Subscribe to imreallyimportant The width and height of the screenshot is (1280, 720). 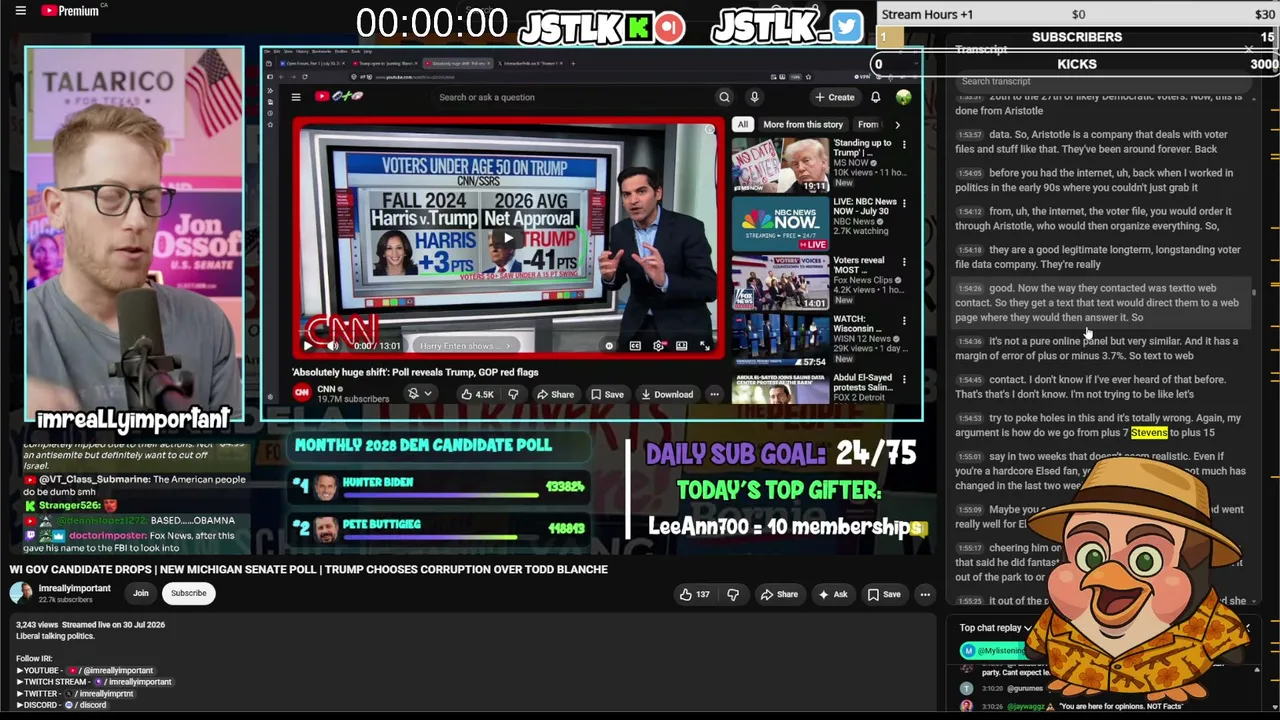(x=188, y=593)
